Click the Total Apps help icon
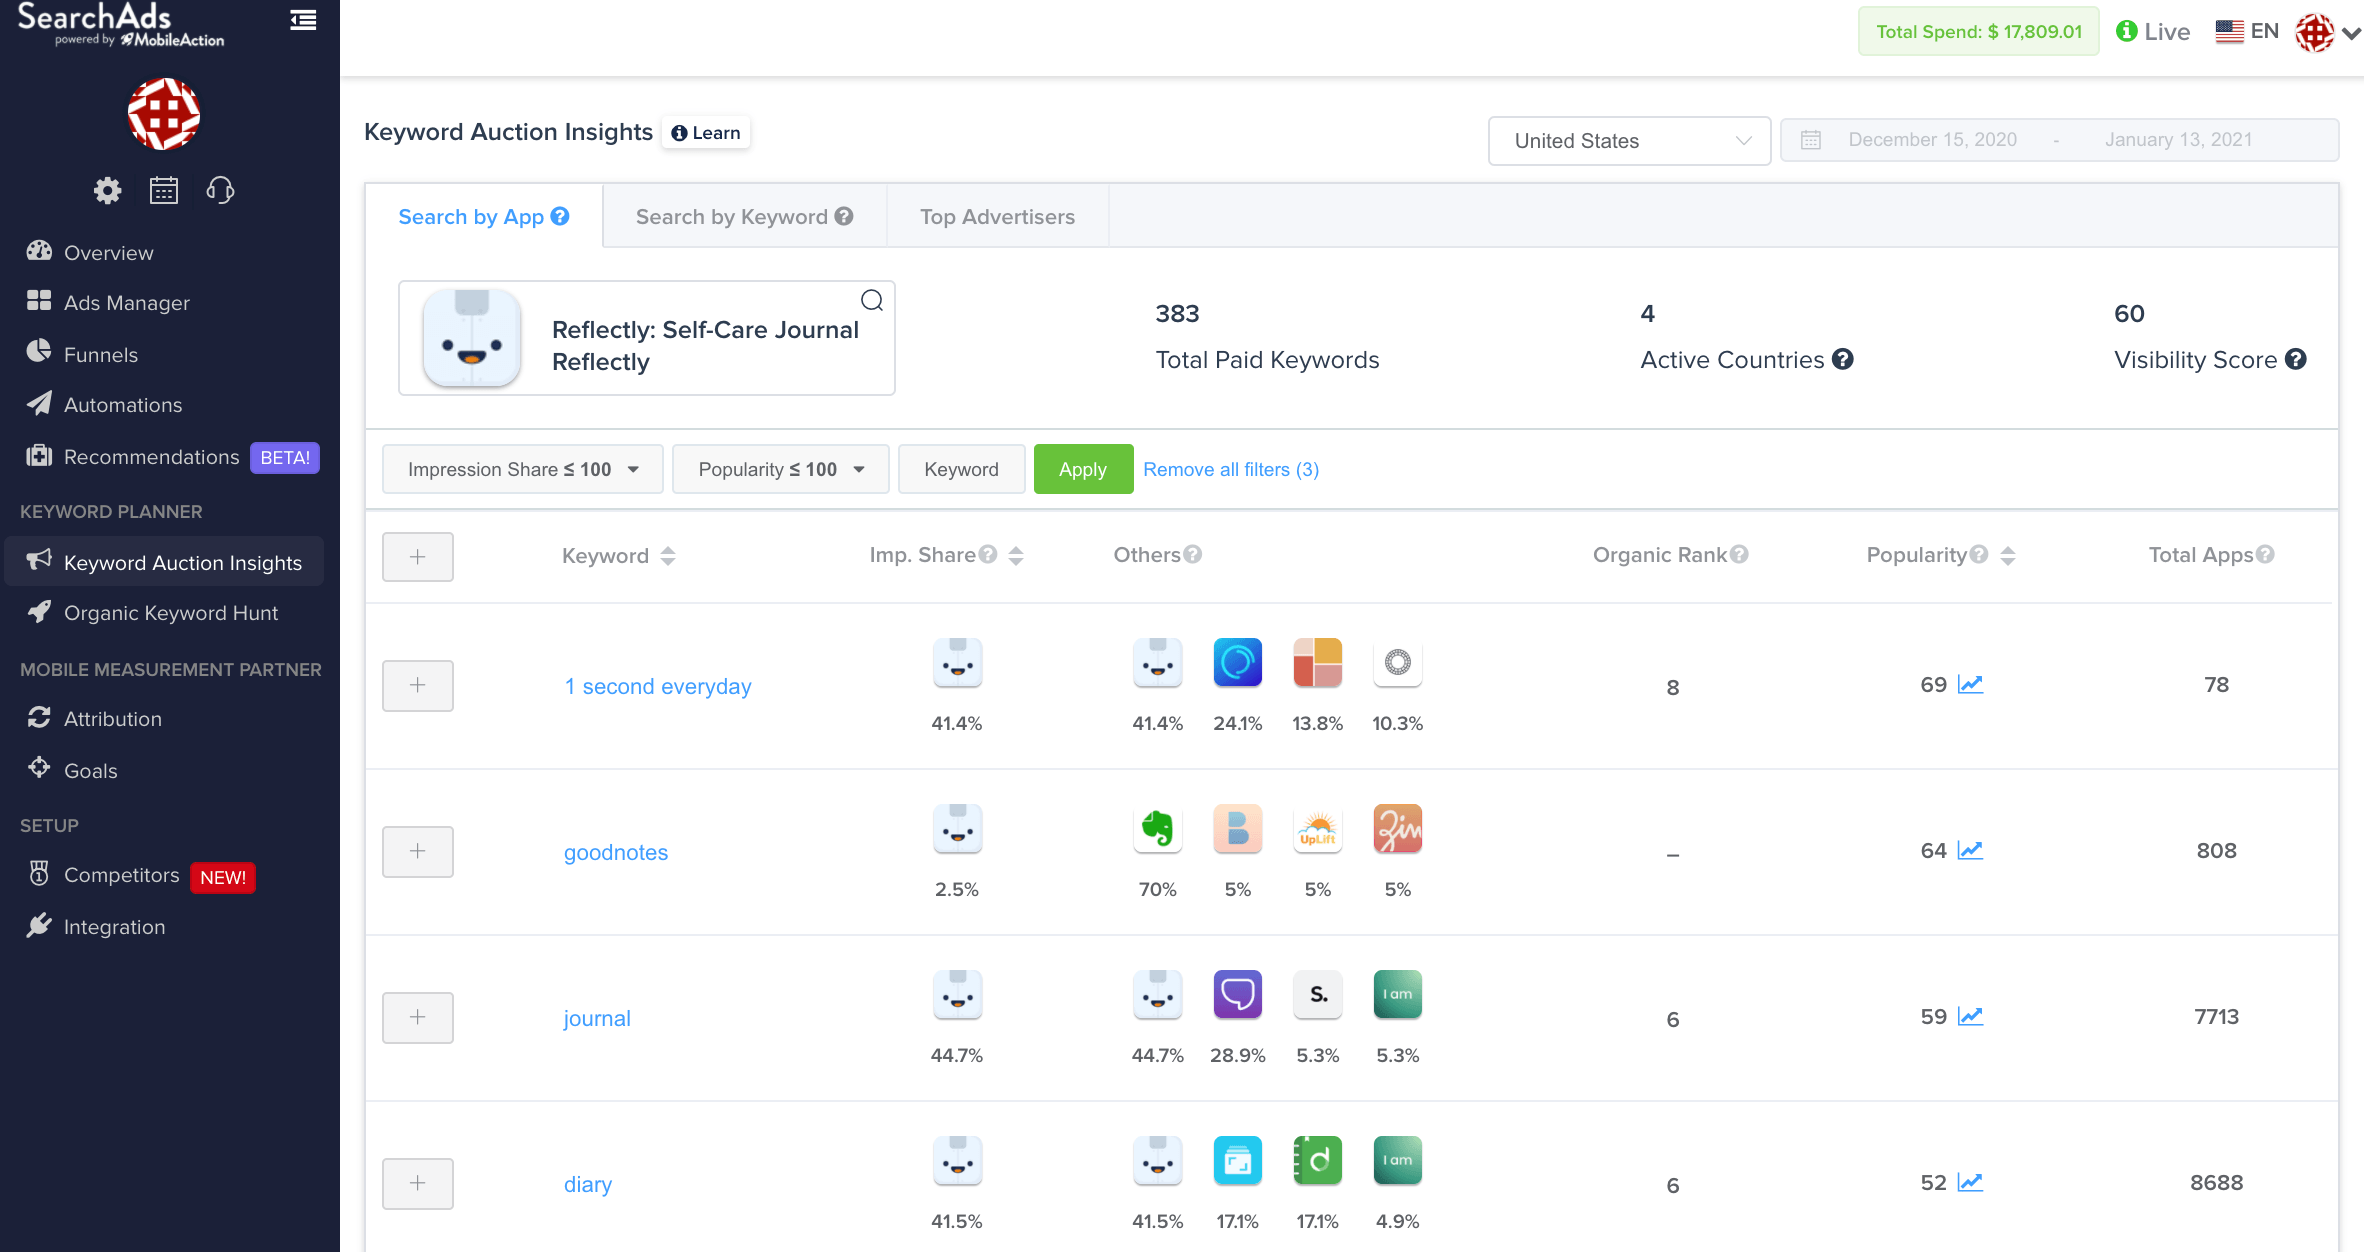The image size is (2364, 1252). (2265, 554)
